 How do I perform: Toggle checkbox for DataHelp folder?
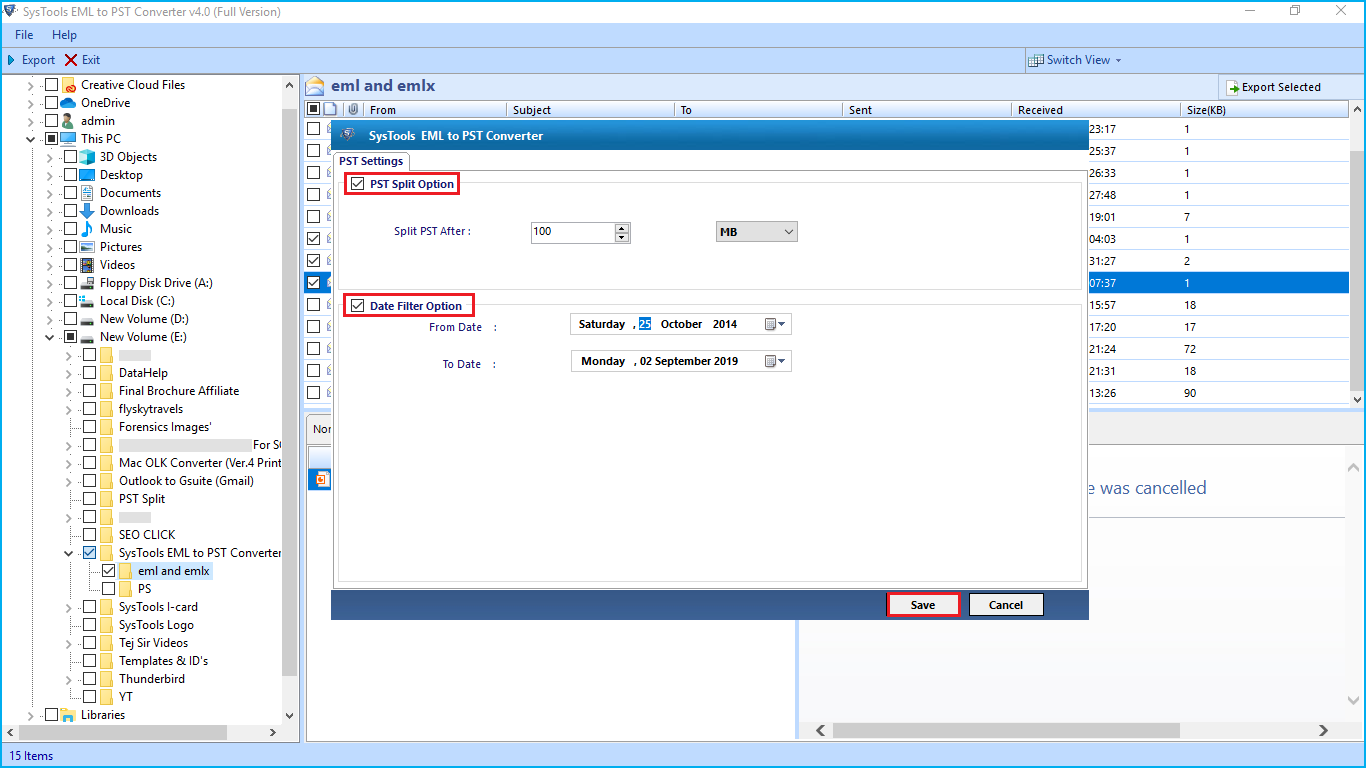pos(90,373)
